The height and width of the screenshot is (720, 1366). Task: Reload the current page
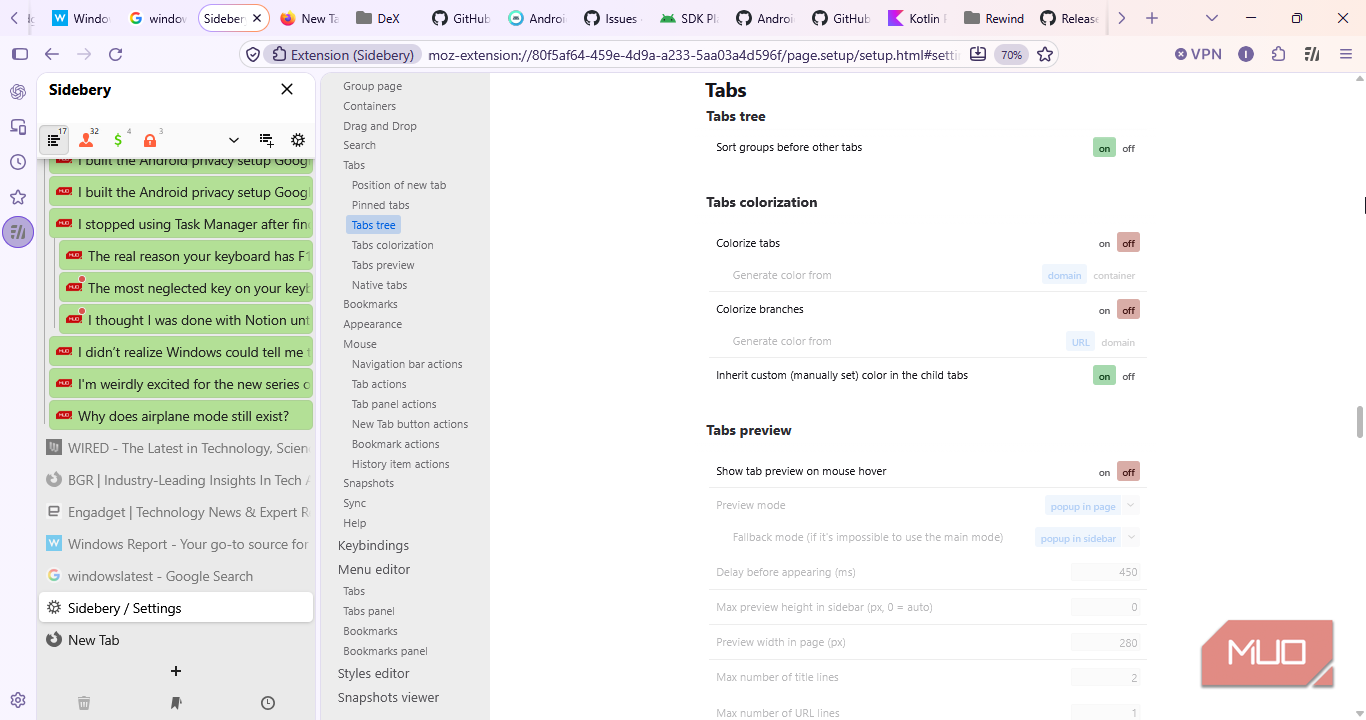[x=115, y=54]
